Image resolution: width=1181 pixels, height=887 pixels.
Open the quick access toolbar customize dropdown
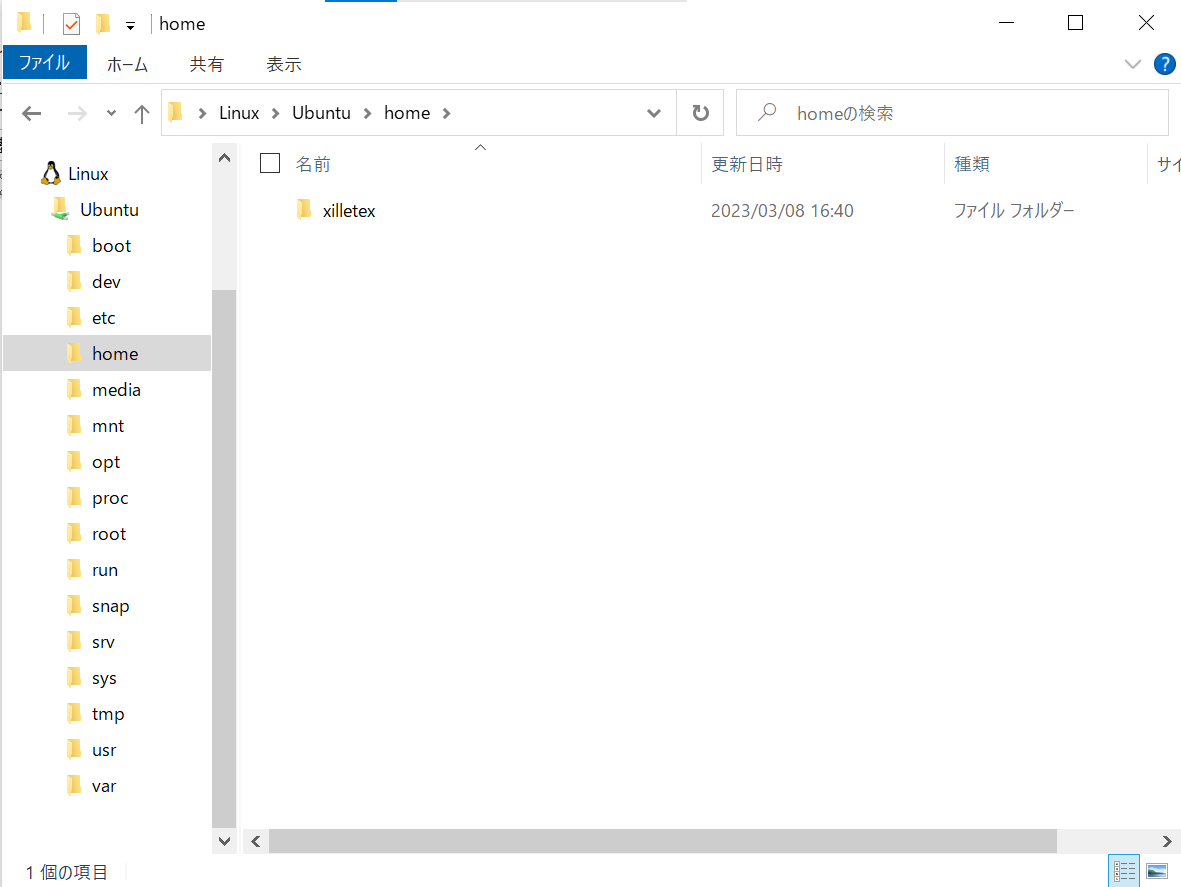(130, 26)
